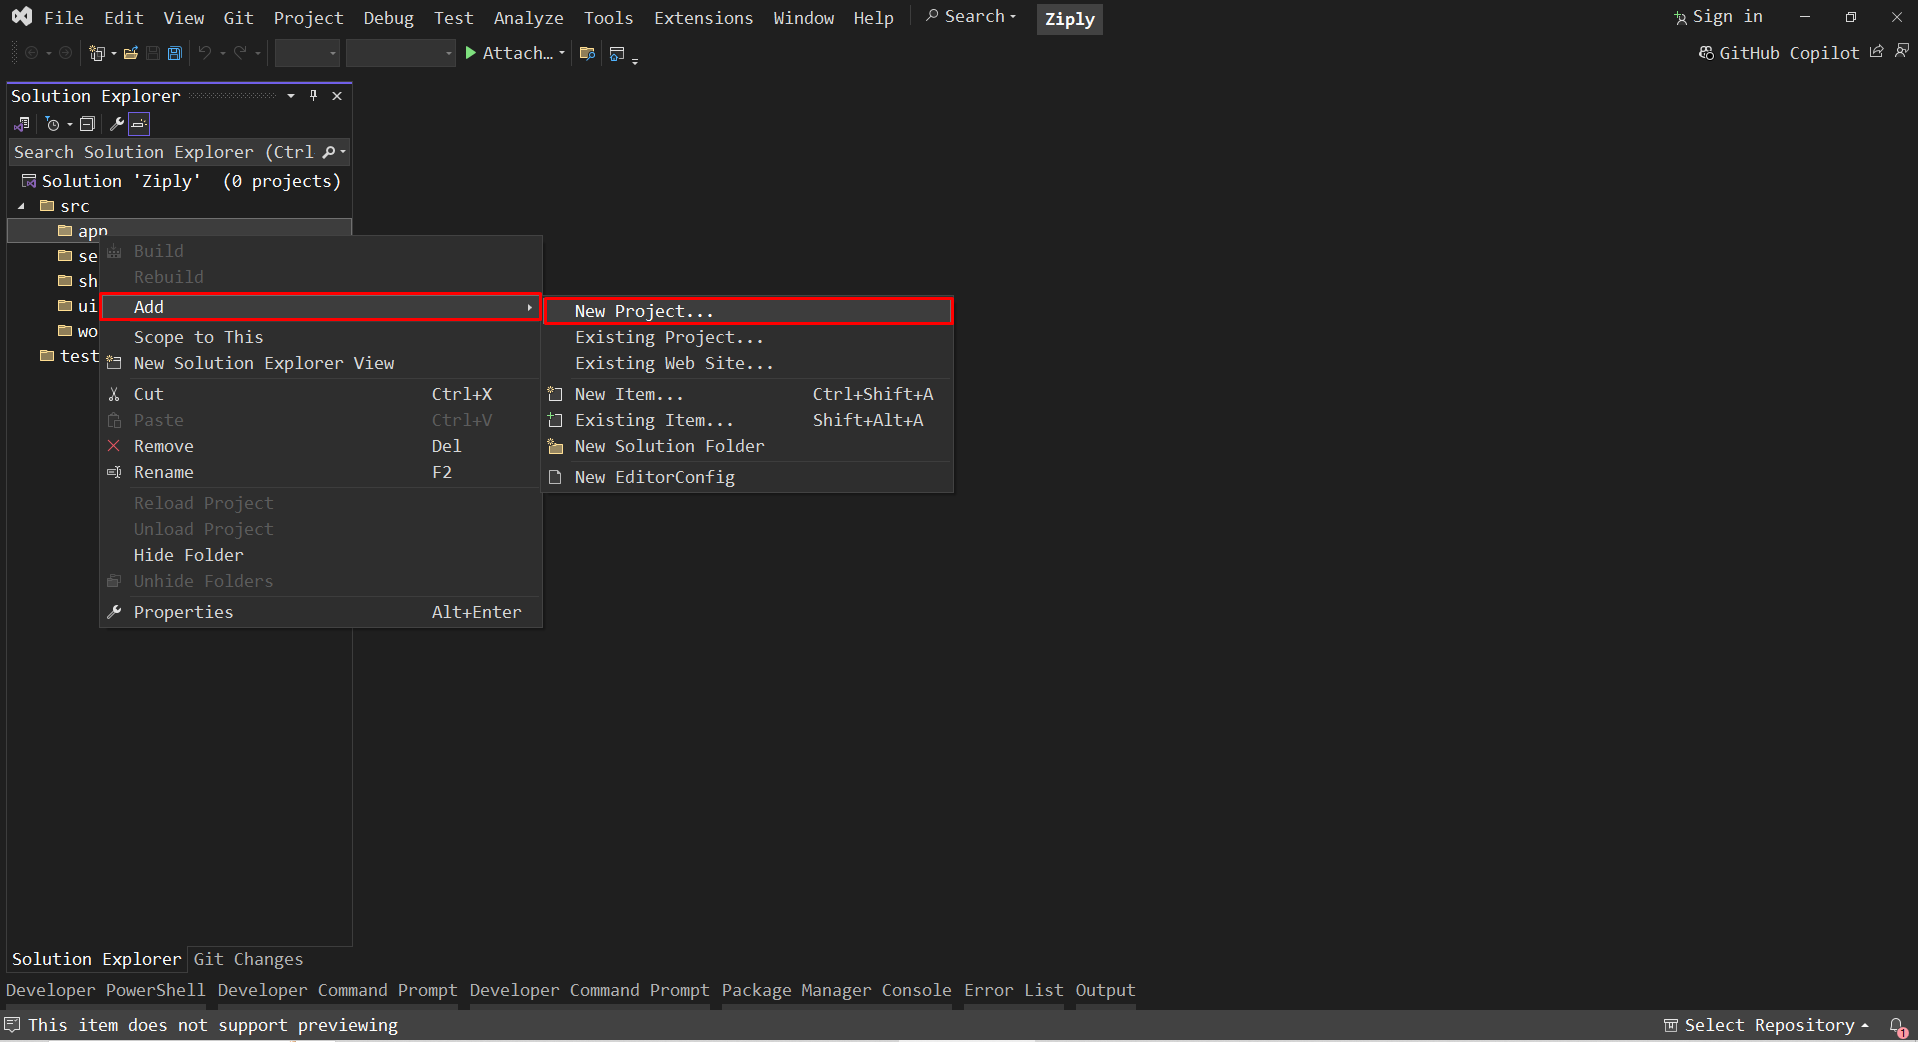The image size is (1918, 1042).
Task: Open the New Project icon dropdown arrow
Action: click(113, 53)
